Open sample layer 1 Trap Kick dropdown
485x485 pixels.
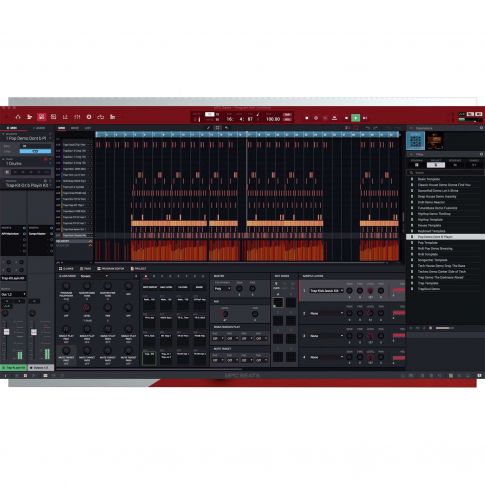[x=326, y=291]
